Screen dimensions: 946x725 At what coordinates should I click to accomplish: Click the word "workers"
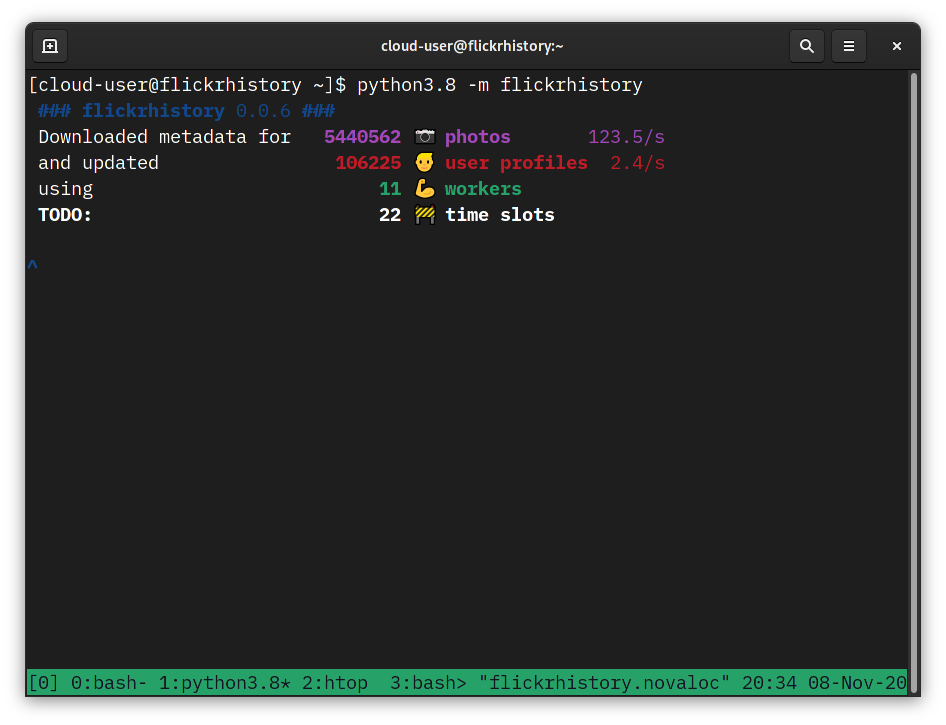click(483, 189)
